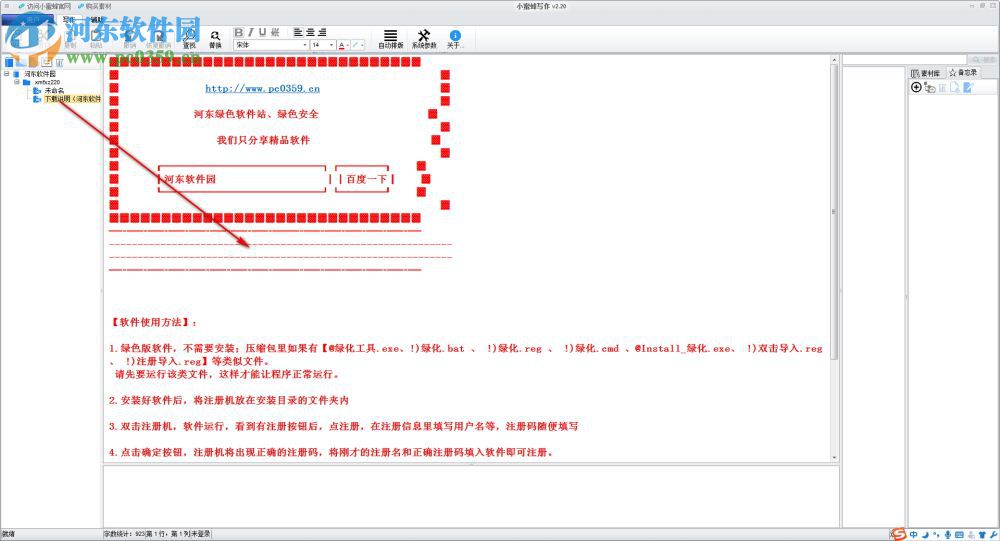Center align the text
Image resolution: width=1000 pixels, height=541 pixels.
click(x=310, y=32)
